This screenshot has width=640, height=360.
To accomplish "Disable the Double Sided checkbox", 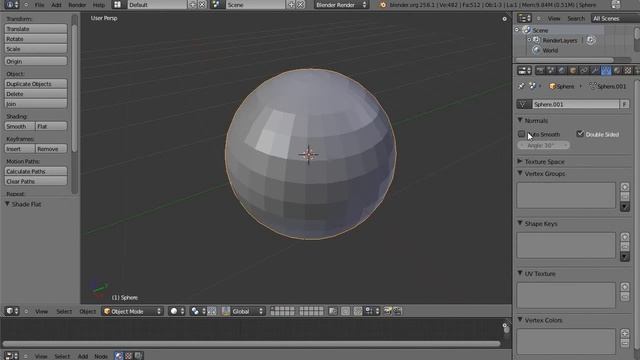I will (580, 133).
